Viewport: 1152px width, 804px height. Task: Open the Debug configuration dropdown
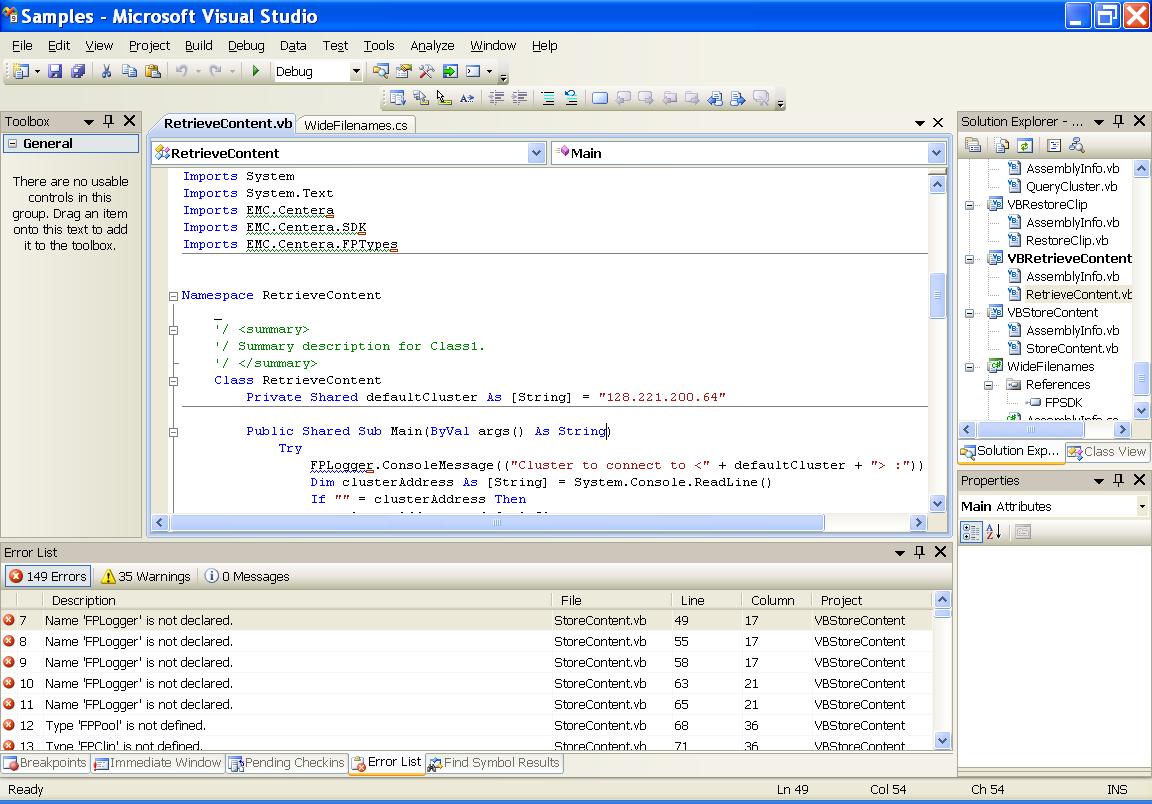point(356,71)
